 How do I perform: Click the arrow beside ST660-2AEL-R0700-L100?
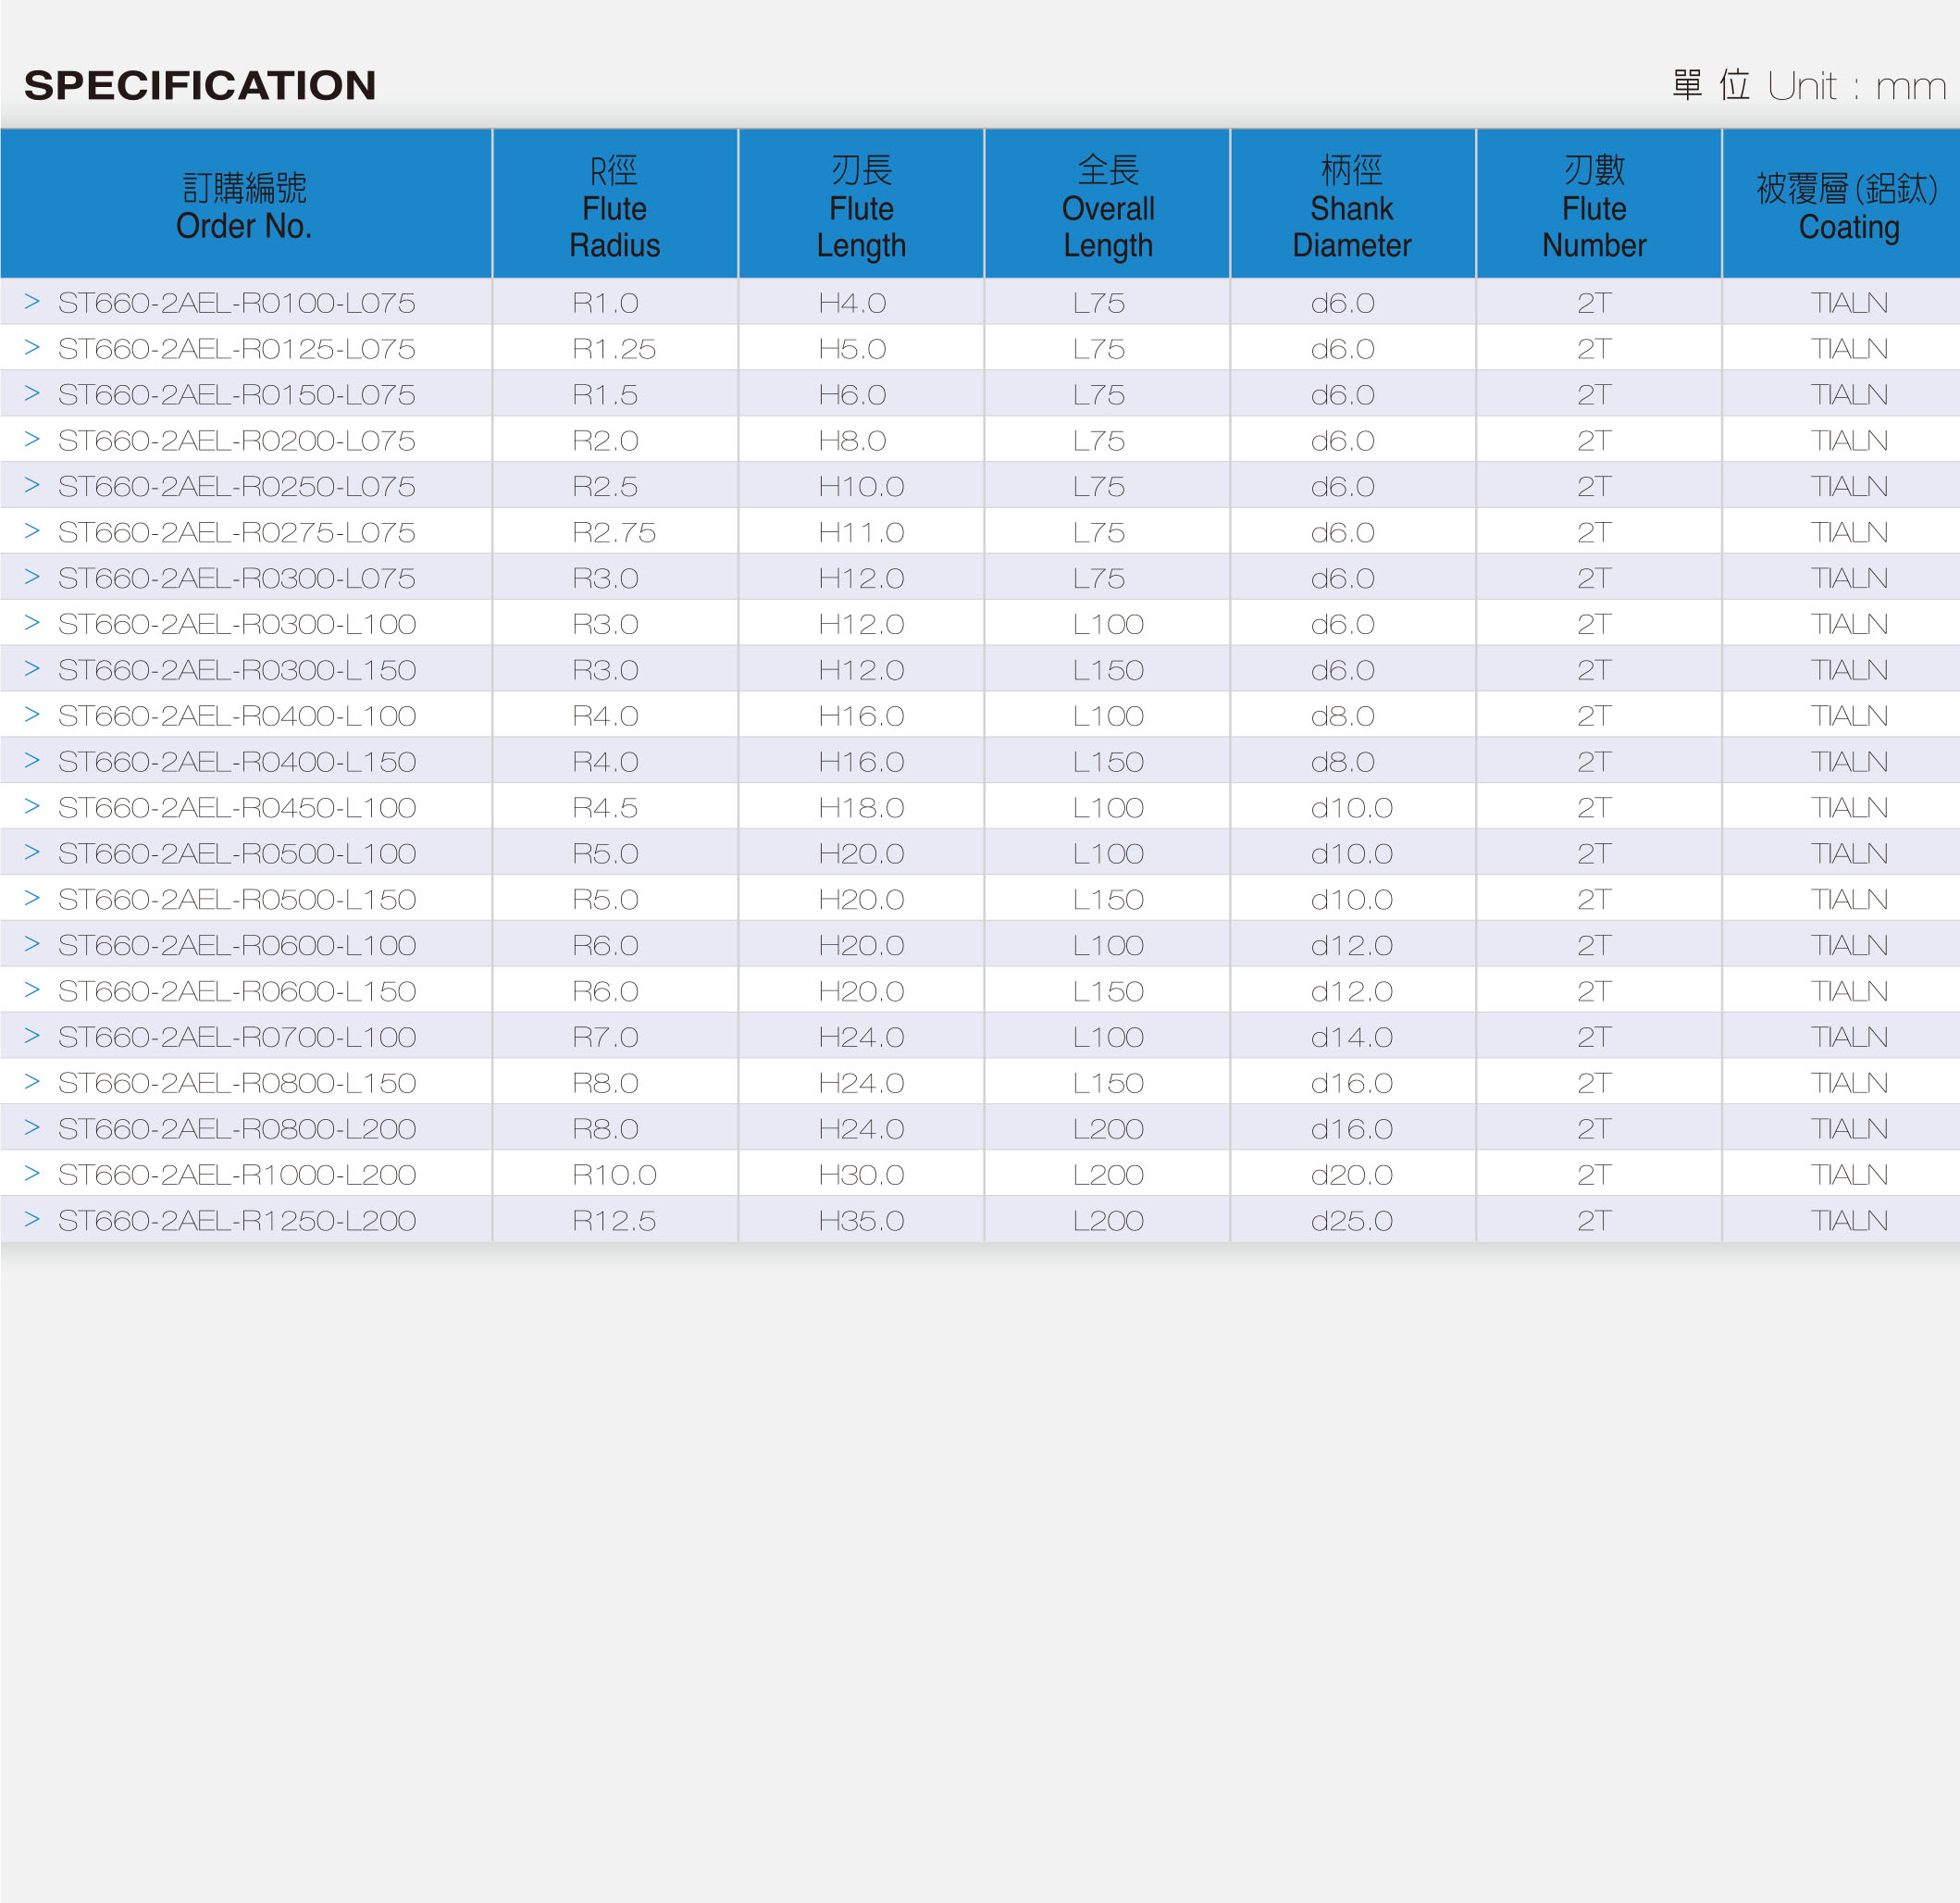pyautogui.click(x=32, y=1036)
